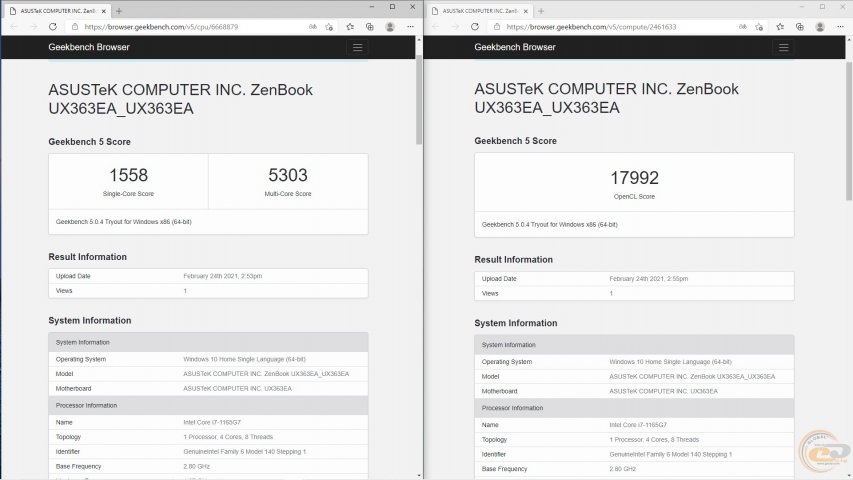Click 'Intel Core i7-1165G7' in left window

[x=212, y=422]
